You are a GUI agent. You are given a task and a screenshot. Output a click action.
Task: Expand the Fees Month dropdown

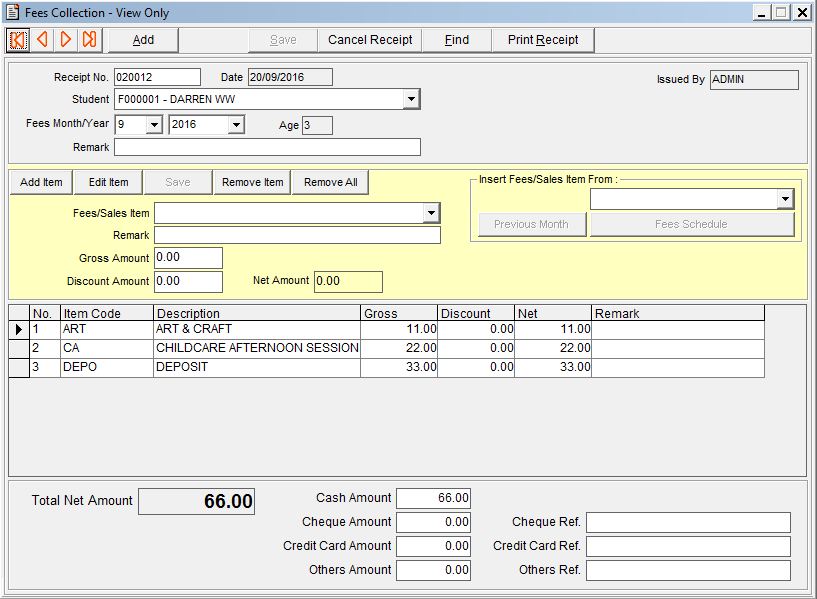click(x=154, y=125)
